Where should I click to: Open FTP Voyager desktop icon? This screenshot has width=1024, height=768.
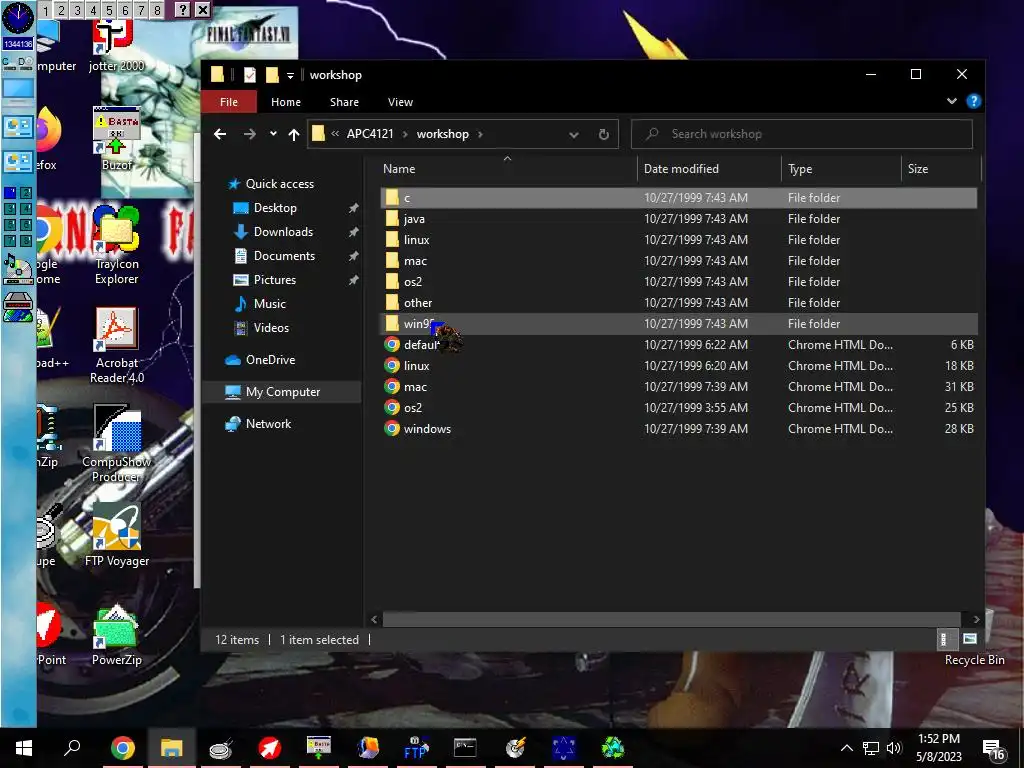(116, 534)
